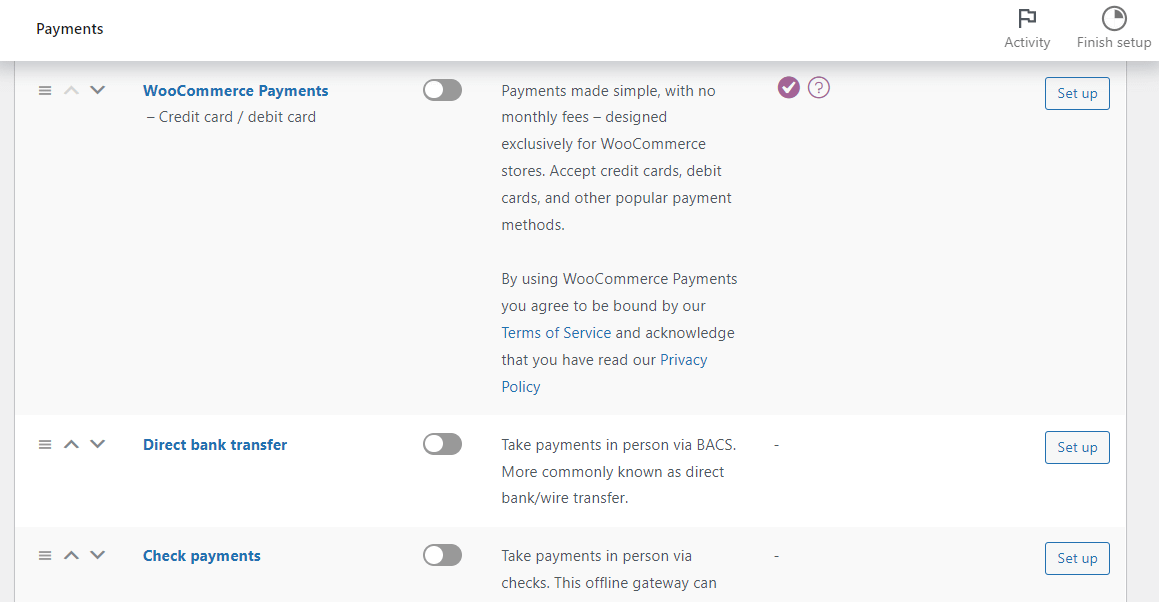Click the Activity flag icon
Screen dimensions: 1159x602
coord(1027,19)
